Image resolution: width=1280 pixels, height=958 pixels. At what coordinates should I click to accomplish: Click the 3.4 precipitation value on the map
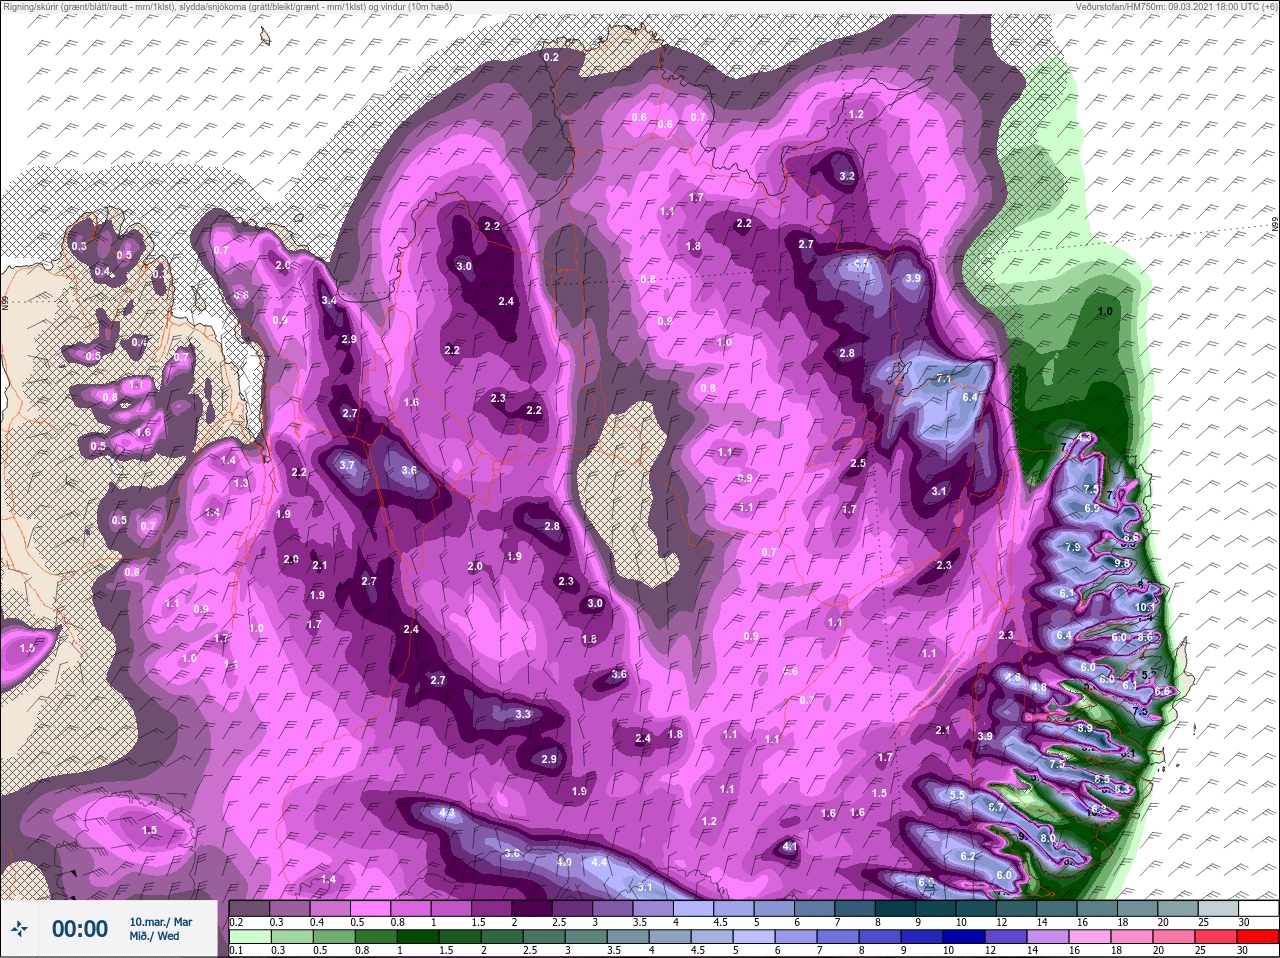pos(329,300)
